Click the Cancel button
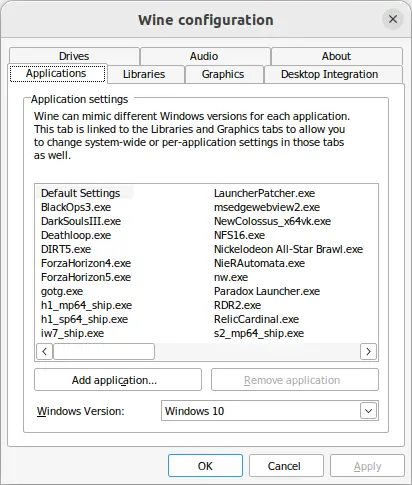Image resolution: width=412 pixels, height=485 pixels. click(x=284, y=466)
